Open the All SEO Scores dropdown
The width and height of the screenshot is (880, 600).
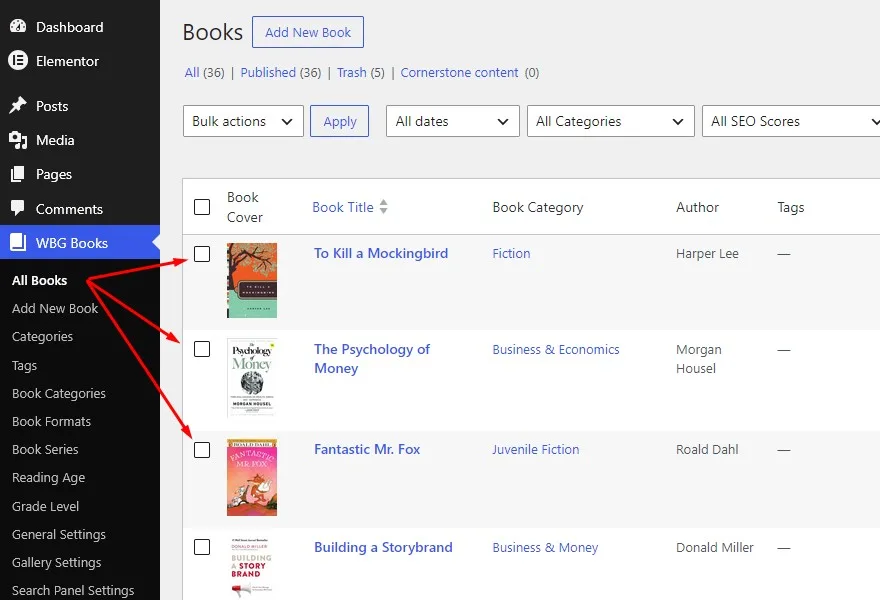791,121
